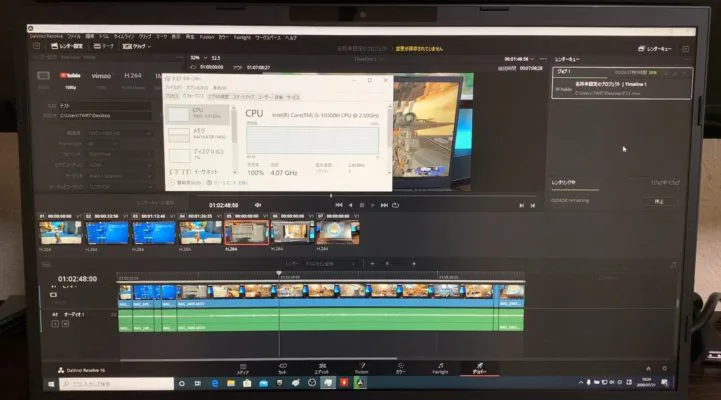Open the Color page icon
Viewport: 721px width, 400px height.
point(401,369)
